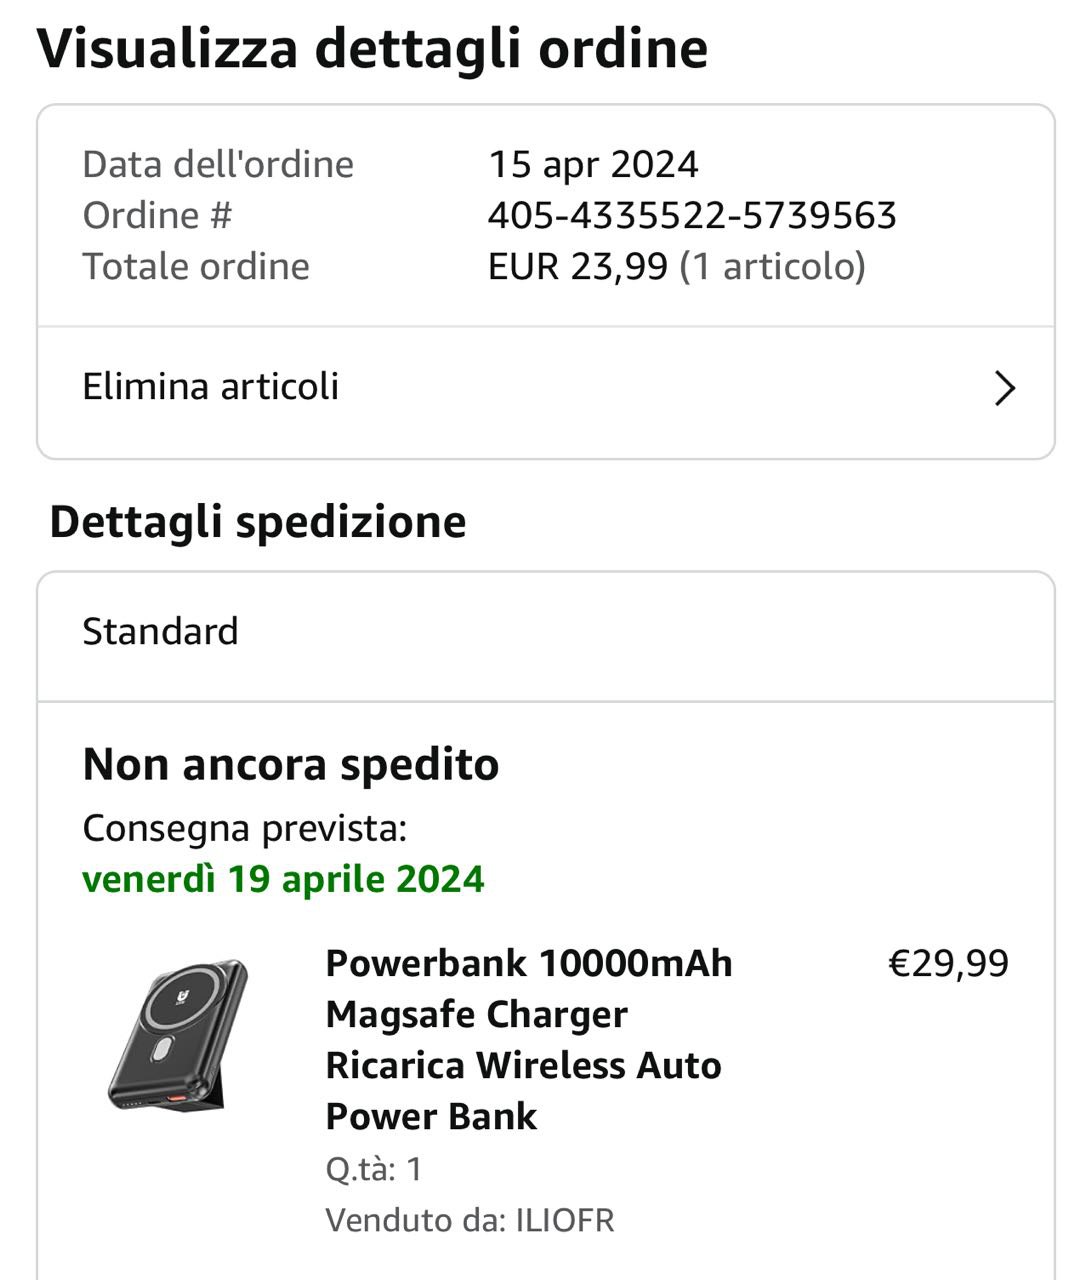Click the Totale ordine label

196,267
